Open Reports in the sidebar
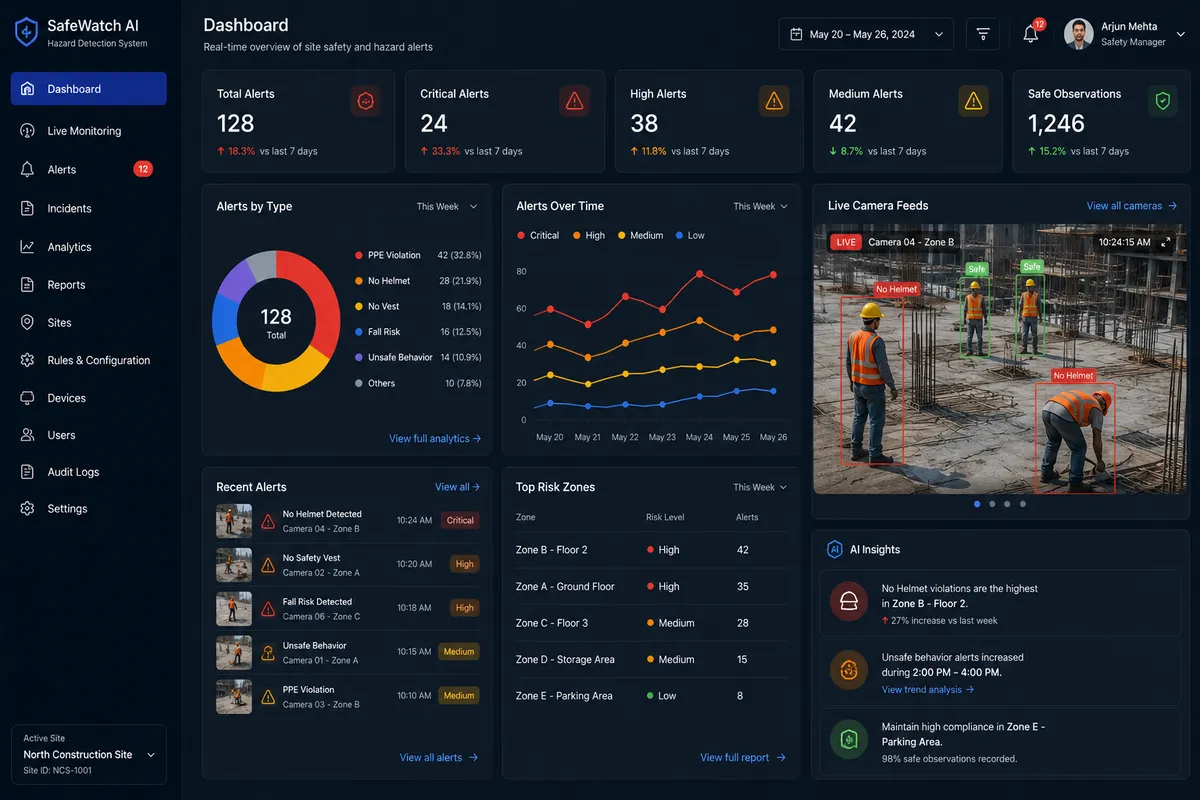 (x=89, y=285)
